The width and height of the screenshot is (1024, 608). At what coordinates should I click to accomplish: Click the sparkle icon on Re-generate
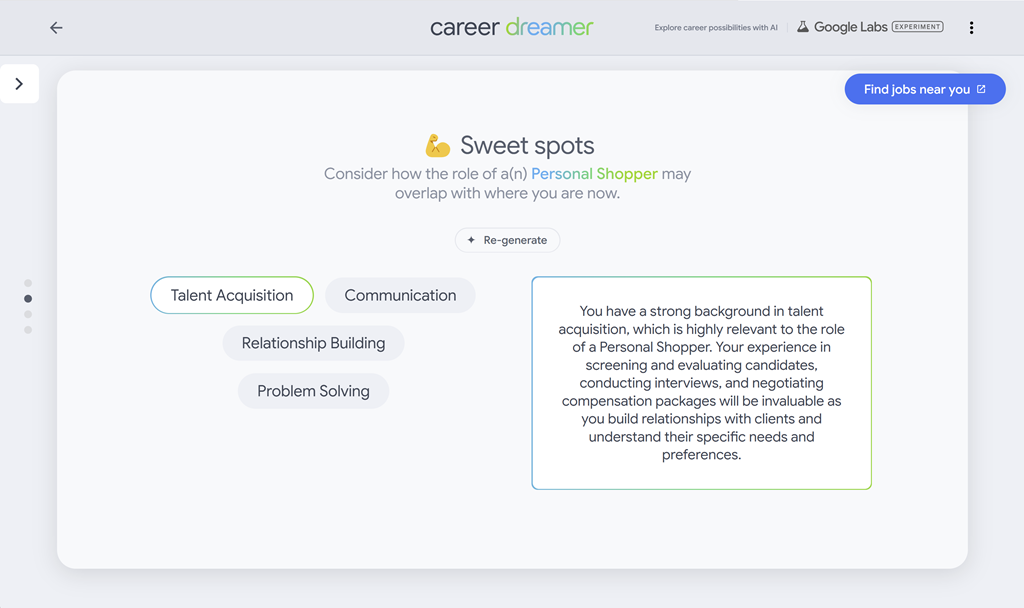(472, 241)
